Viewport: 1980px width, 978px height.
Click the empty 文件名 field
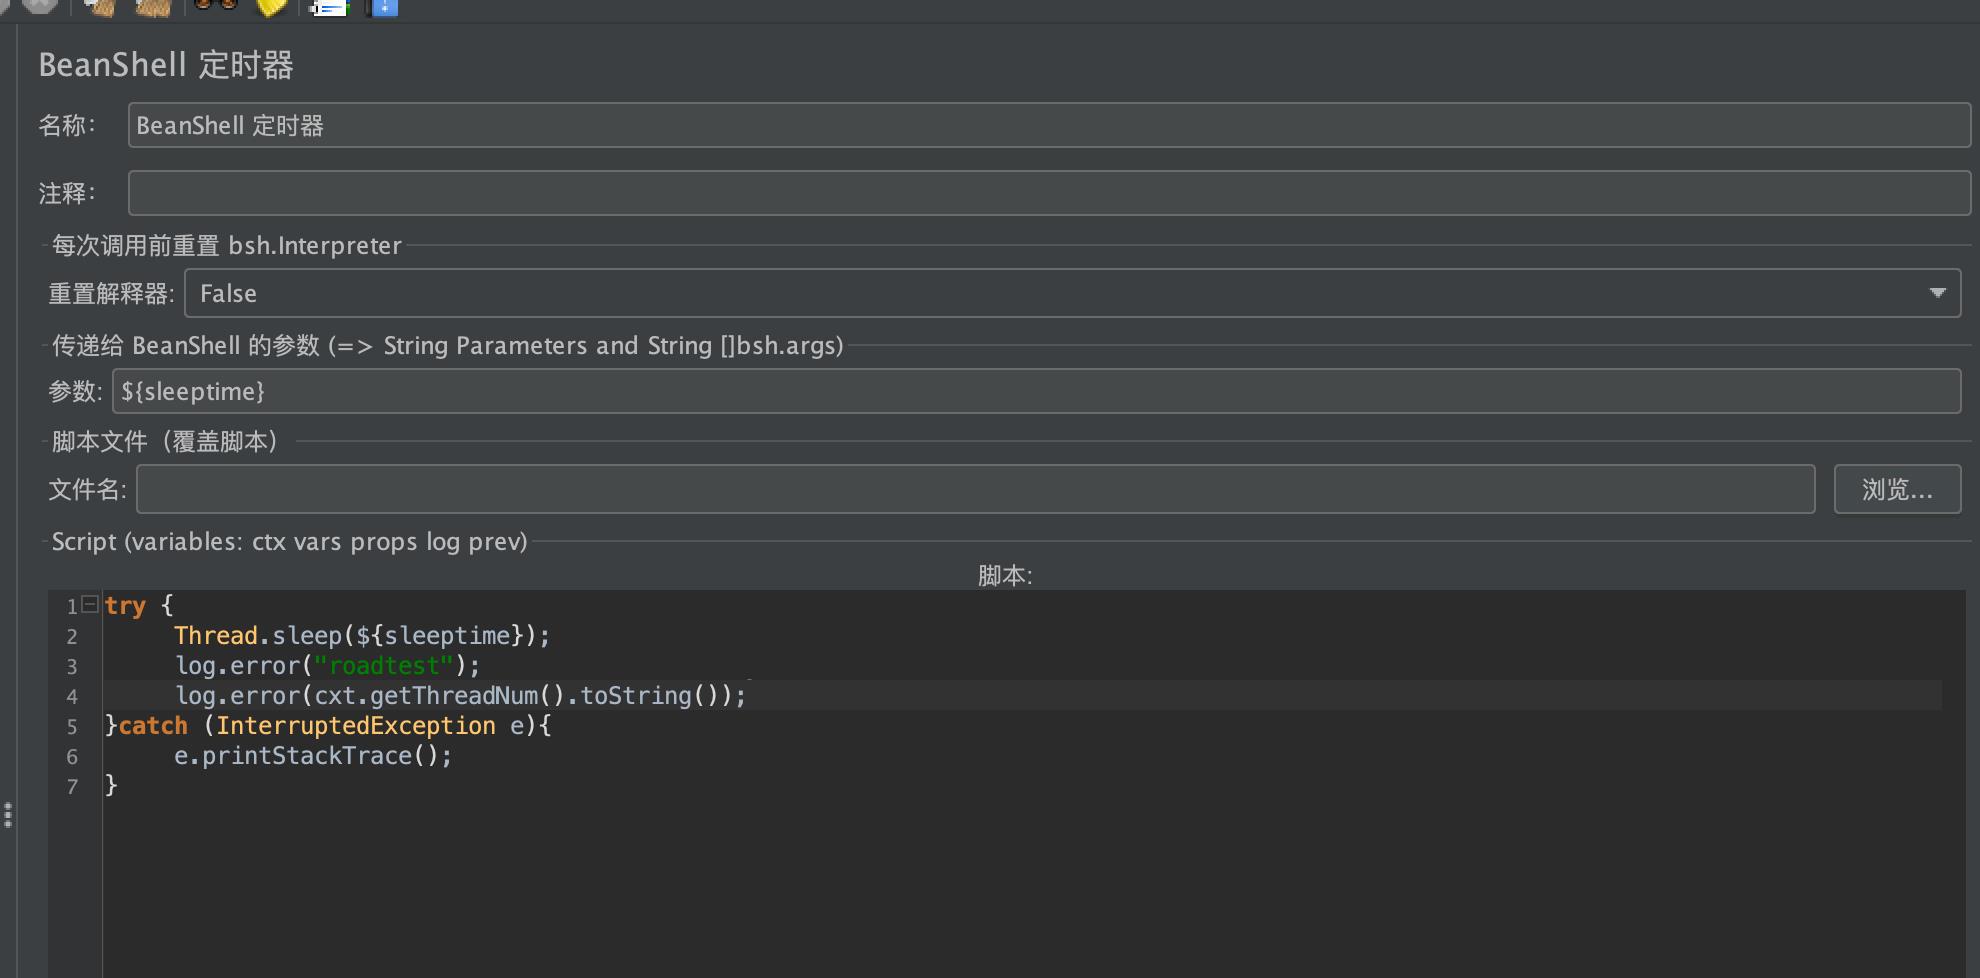[975, 489]
